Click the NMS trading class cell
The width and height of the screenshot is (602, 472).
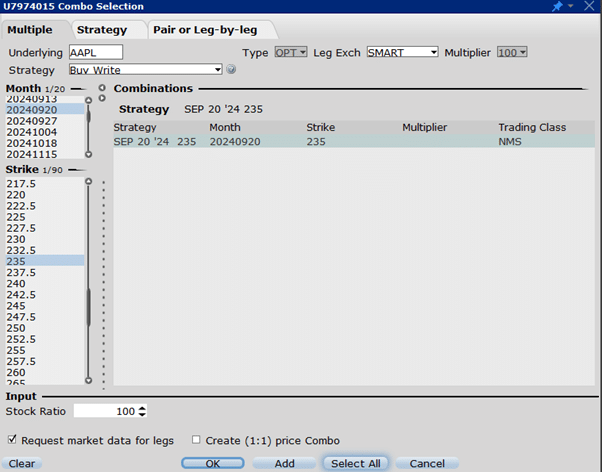pyautogui.click(x=510, y=142)
